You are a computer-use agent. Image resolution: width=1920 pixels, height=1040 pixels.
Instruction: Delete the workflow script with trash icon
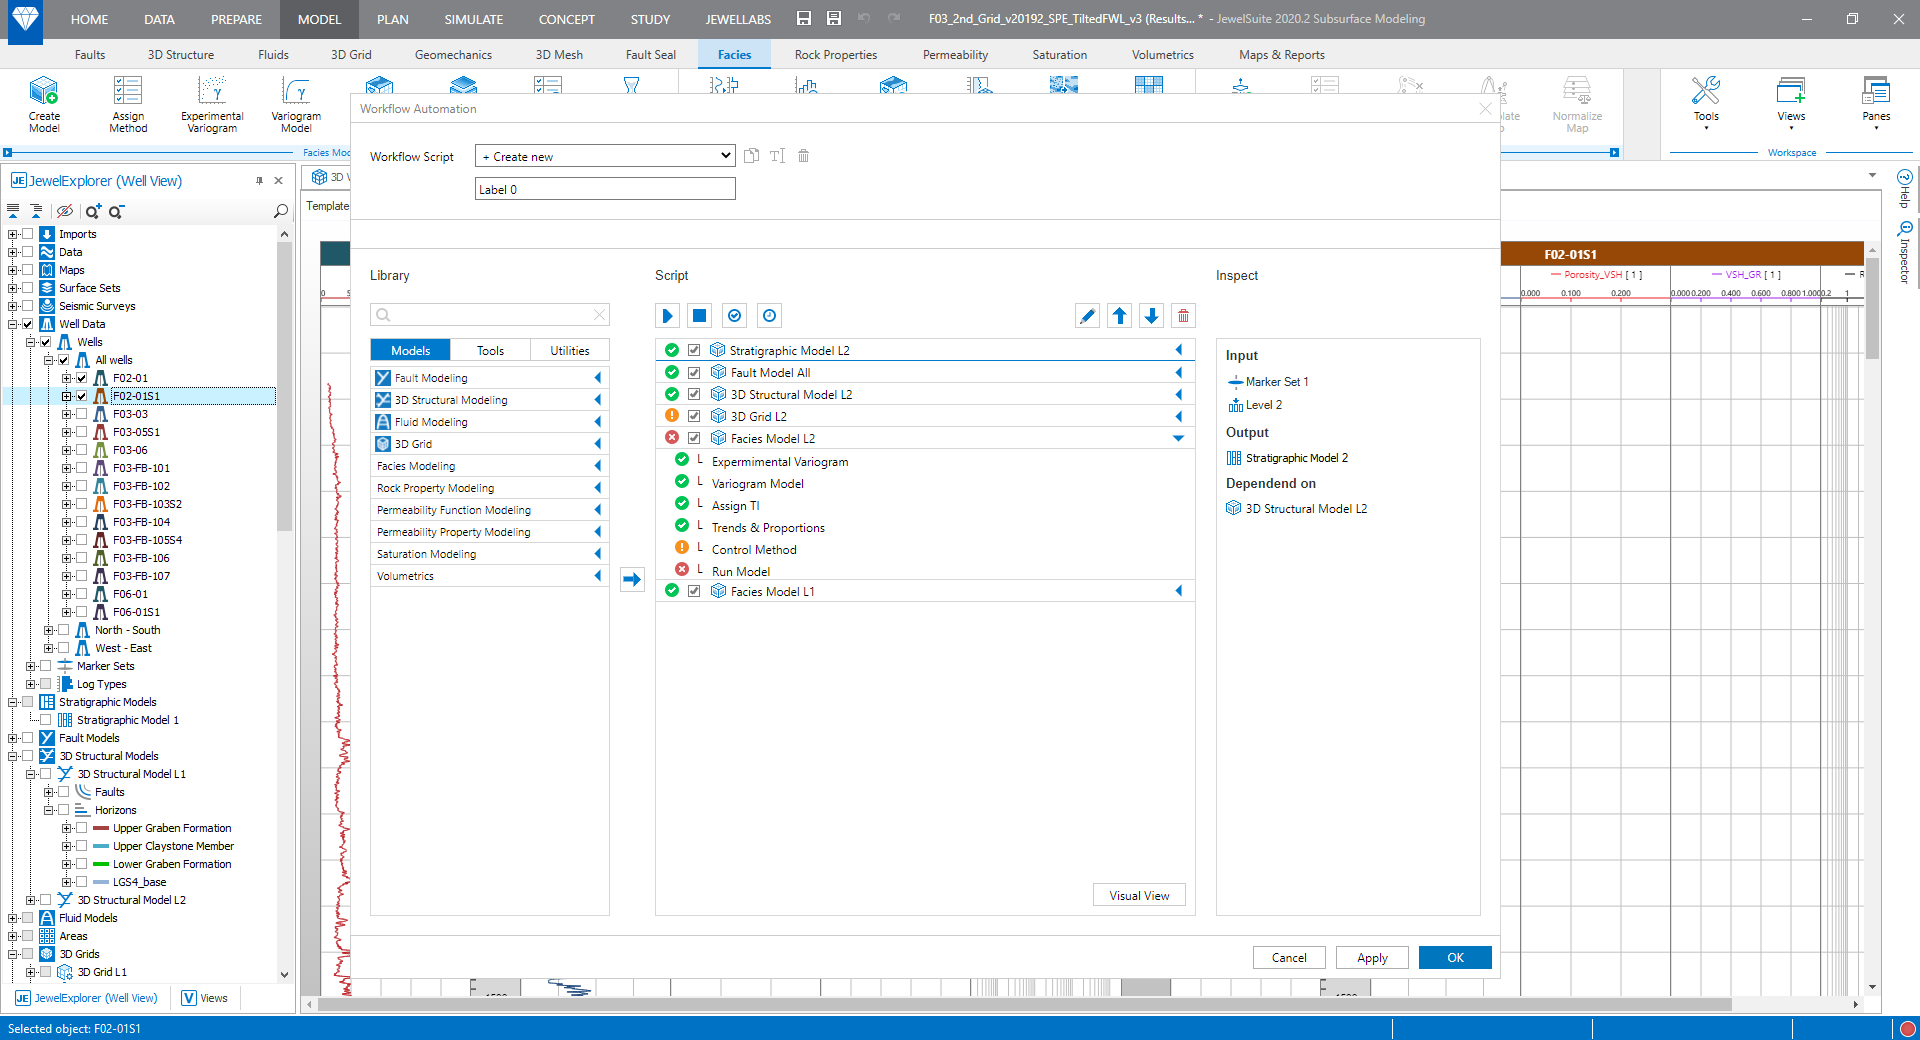click(x=803, y=156)
